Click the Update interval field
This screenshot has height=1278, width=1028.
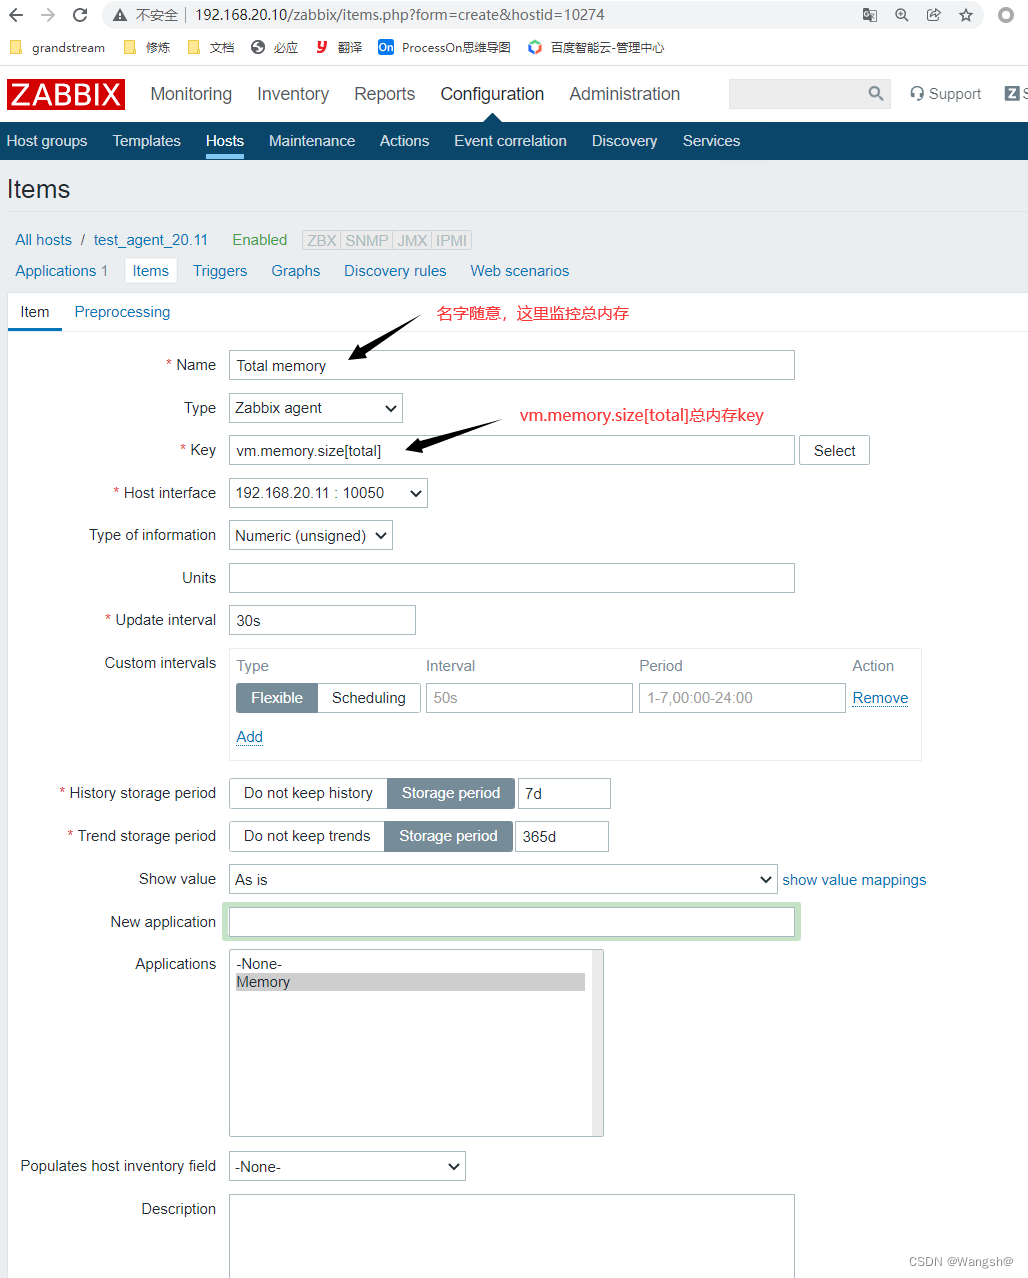pyautogui.click(x=322, y=620)
